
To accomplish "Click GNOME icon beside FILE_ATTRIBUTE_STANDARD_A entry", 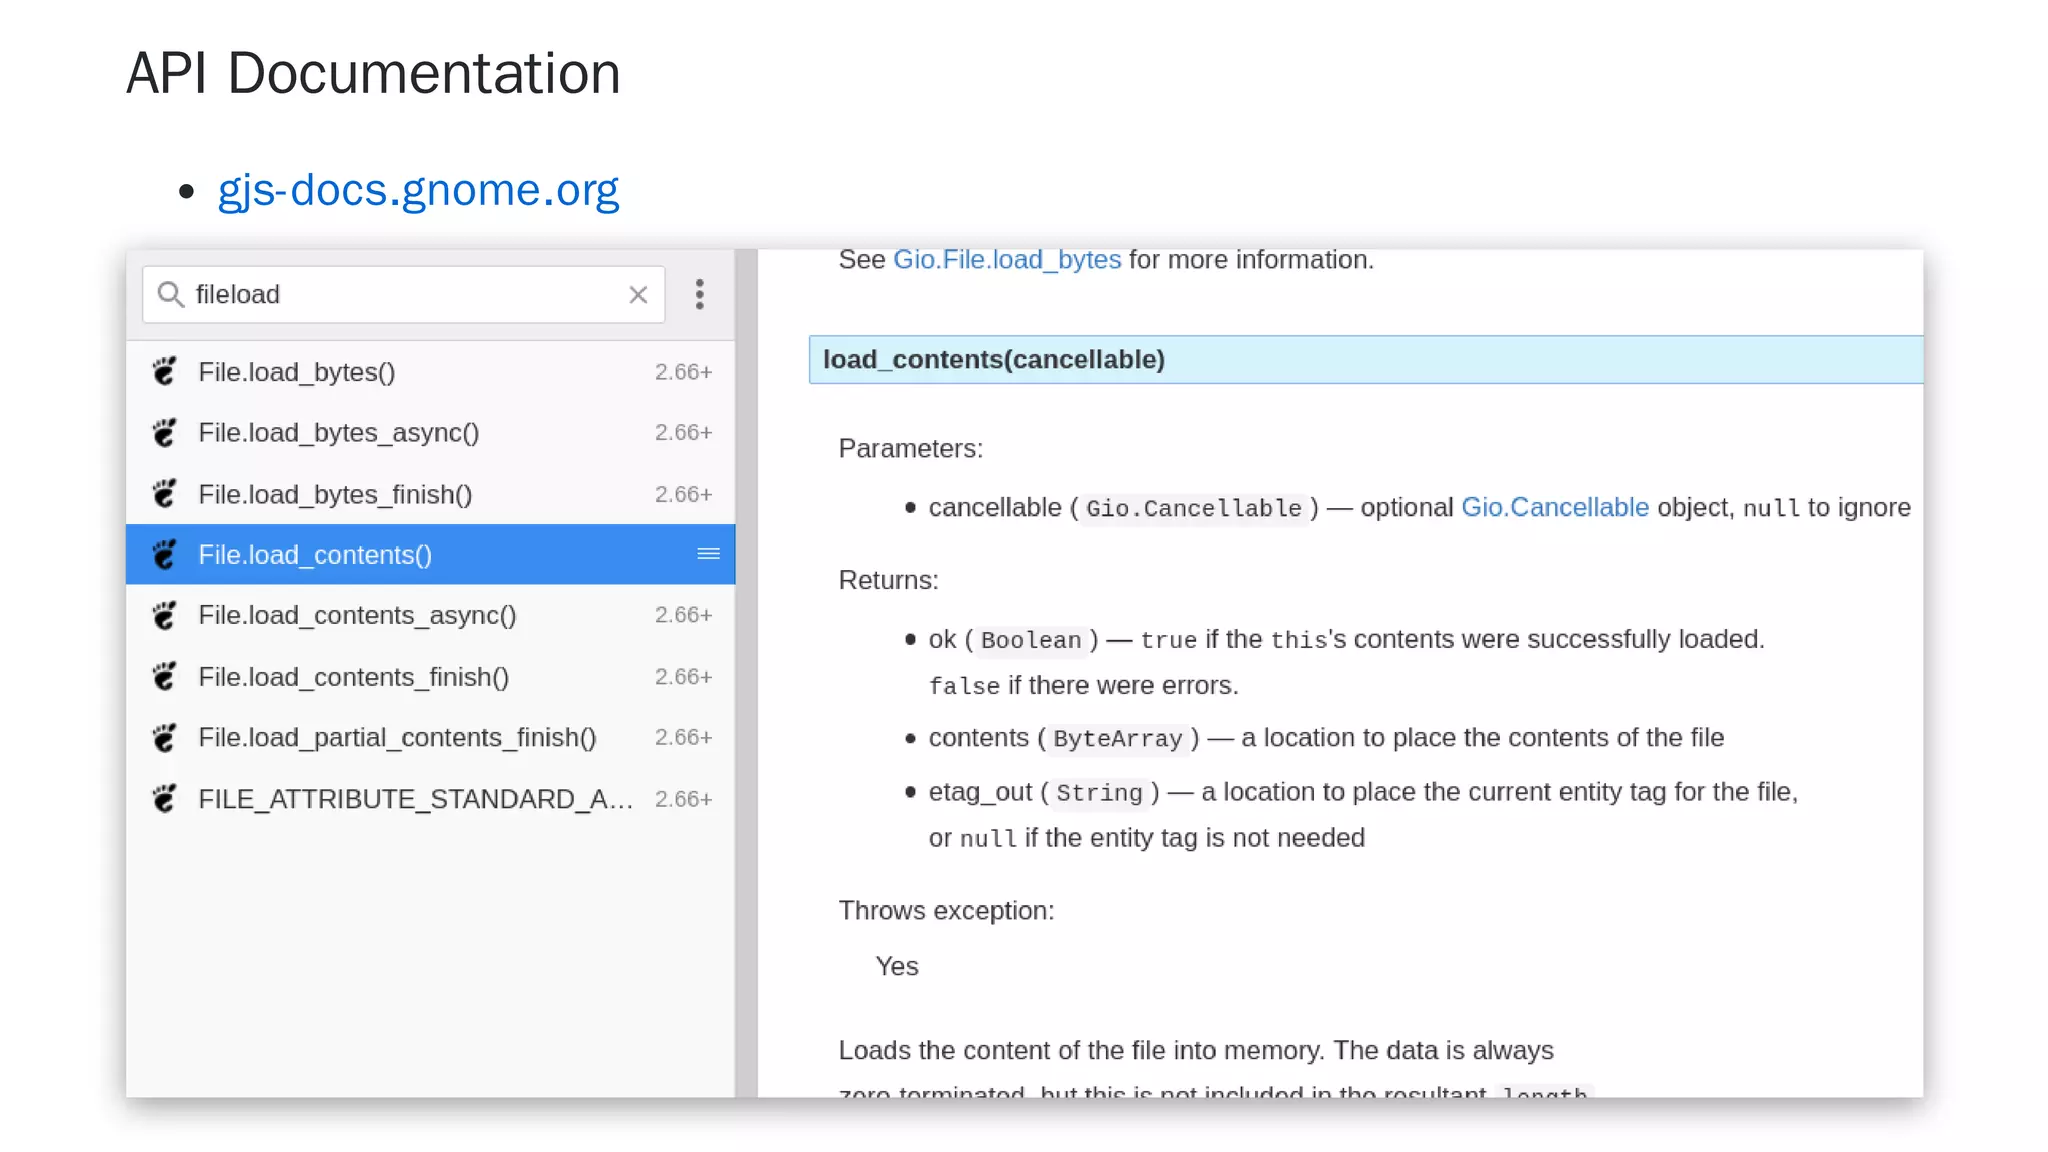I will point(165,799).
